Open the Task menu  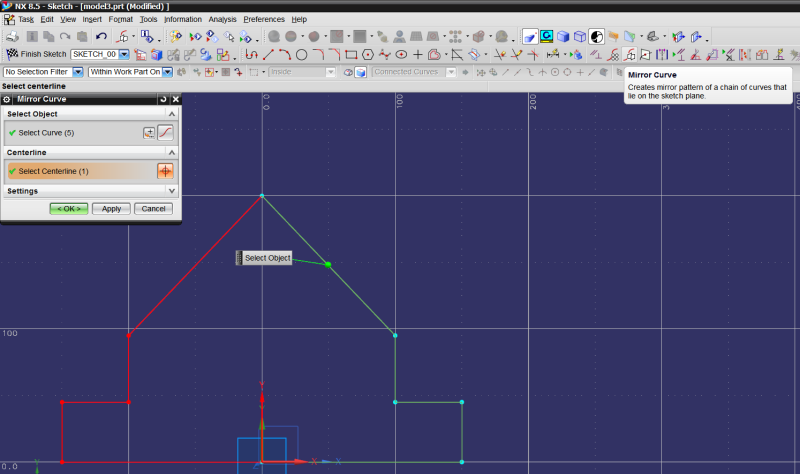pos(26,19)
